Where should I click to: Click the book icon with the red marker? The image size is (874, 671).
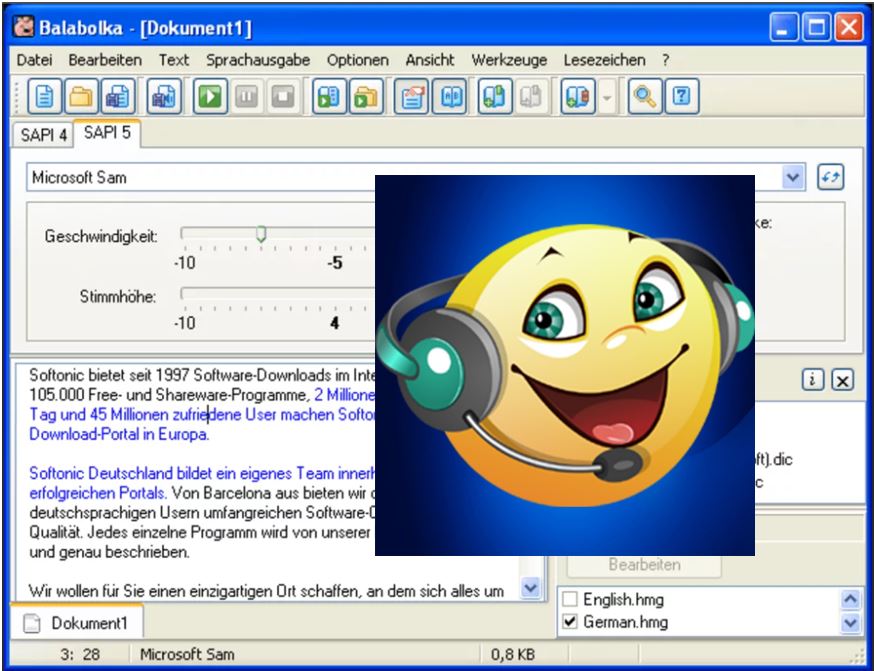coord(578,96)
